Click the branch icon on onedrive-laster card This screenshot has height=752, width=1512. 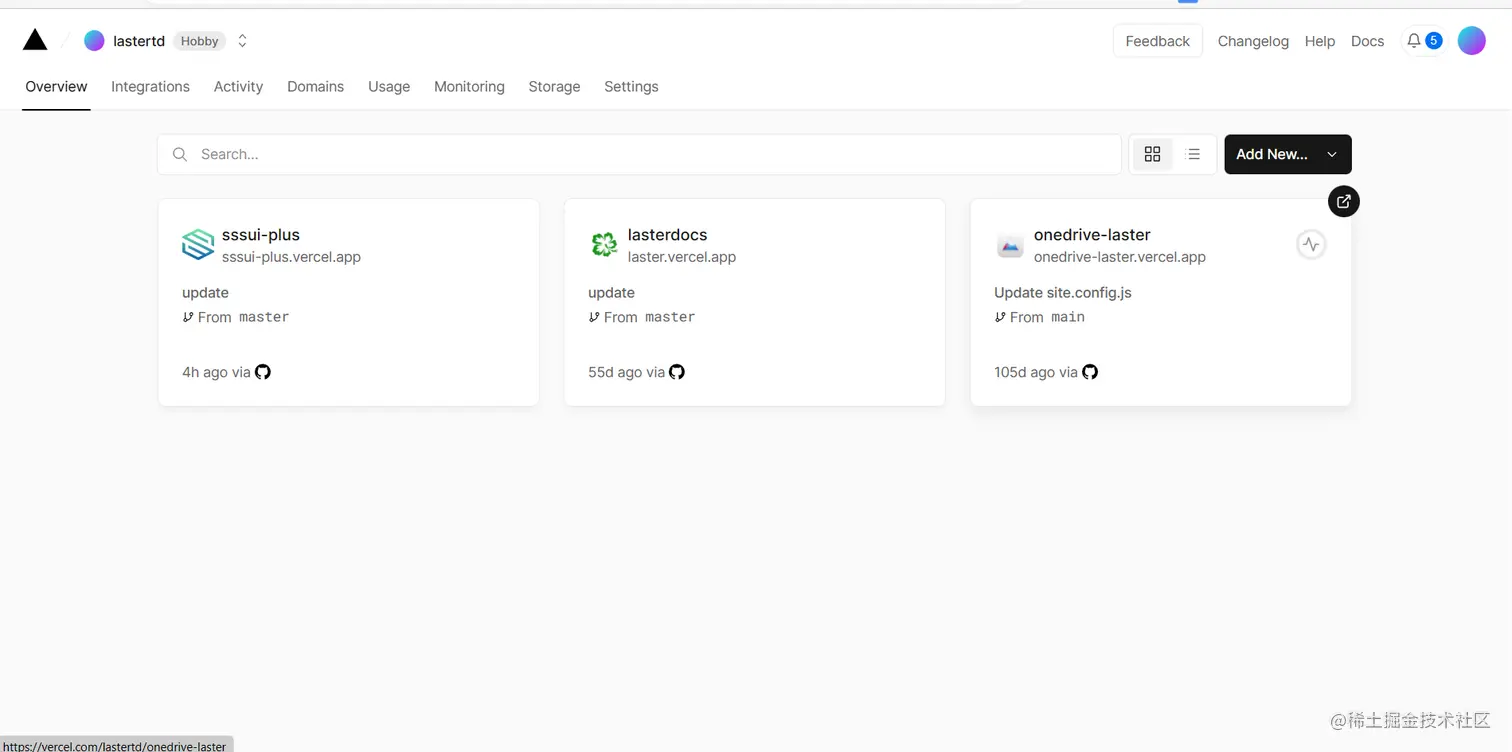tap(1000, 317)
